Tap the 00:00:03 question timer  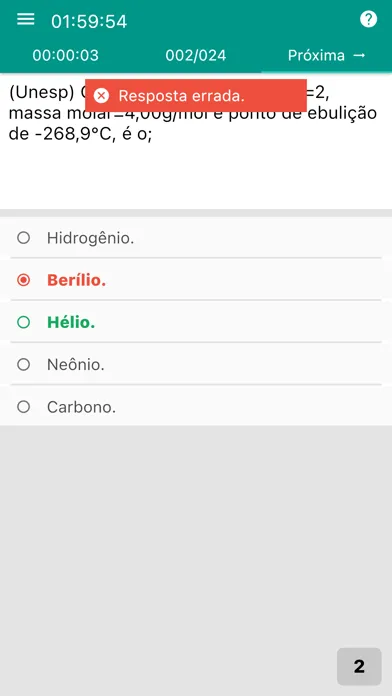tap(66, 55)
